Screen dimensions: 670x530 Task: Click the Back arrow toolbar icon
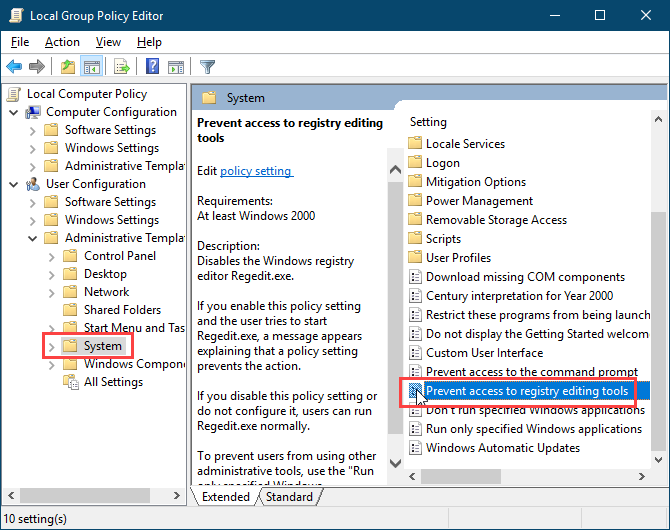click(14, 67)
